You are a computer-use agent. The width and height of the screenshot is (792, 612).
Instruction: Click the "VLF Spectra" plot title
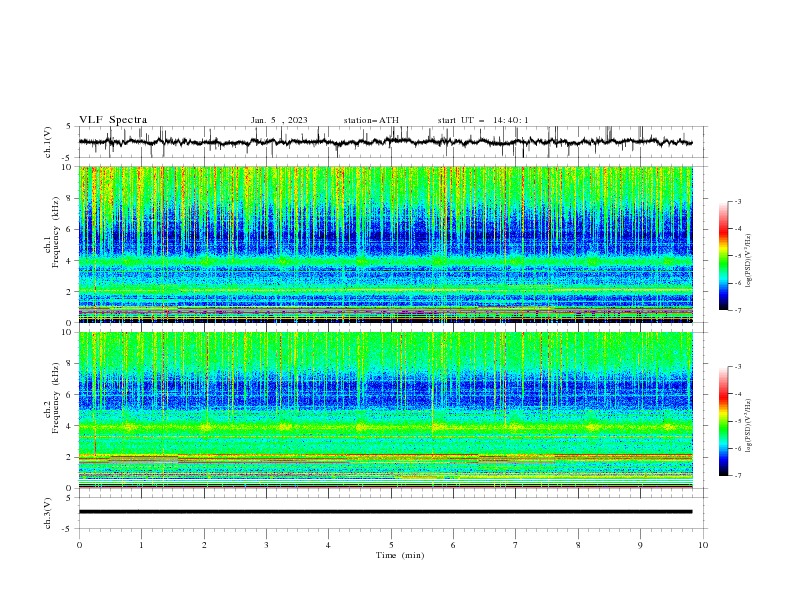(x=113, y=120)
